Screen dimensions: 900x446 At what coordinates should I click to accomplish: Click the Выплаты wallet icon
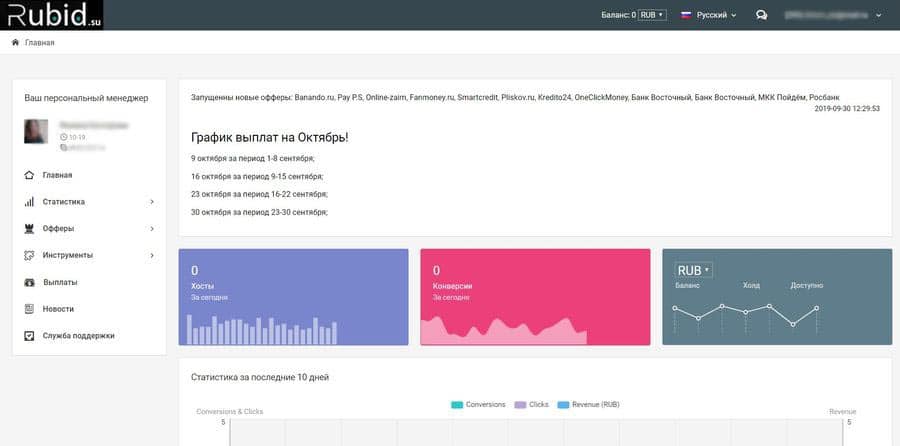[29, 283]
